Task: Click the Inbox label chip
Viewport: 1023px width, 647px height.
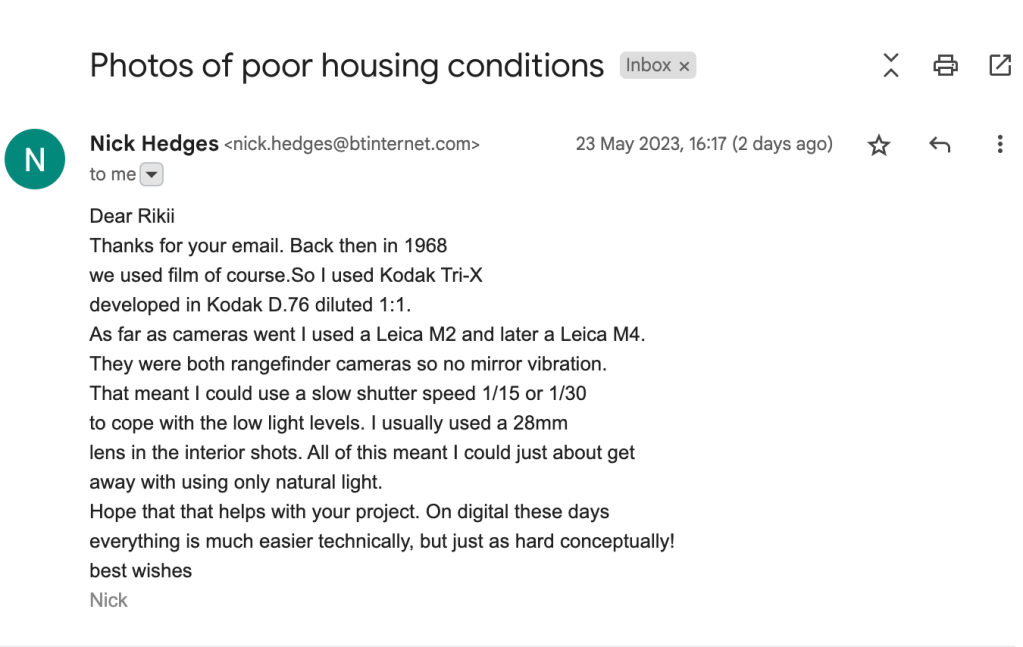Action: coord(648,66)
